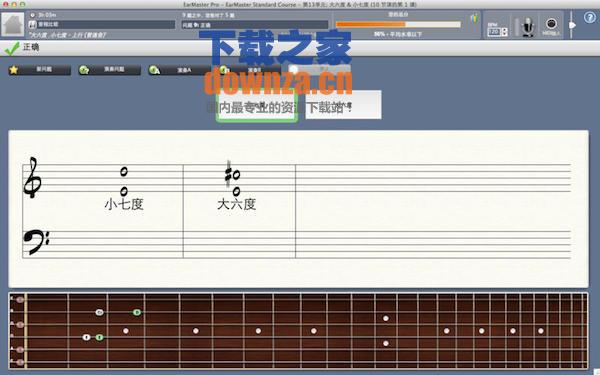
Task: Click the green checkmark next to 正确
Action: click(12, 48)
